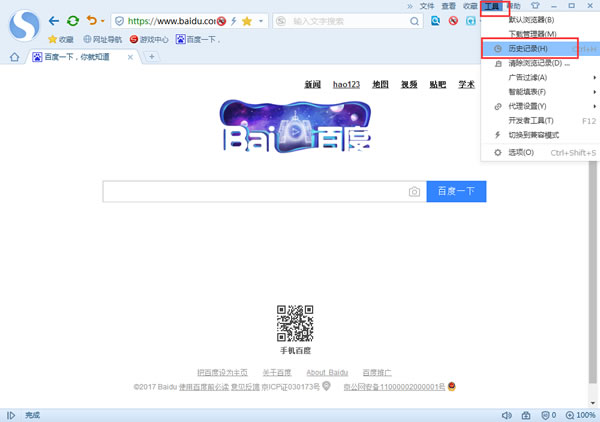Expand hidden toolbar items chevron

410,6
